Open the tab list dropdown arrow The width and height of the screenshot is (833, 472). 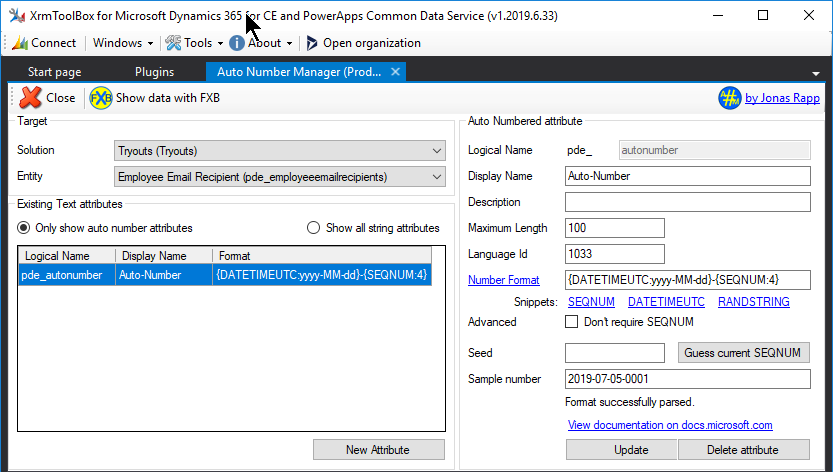coord(815,73)
